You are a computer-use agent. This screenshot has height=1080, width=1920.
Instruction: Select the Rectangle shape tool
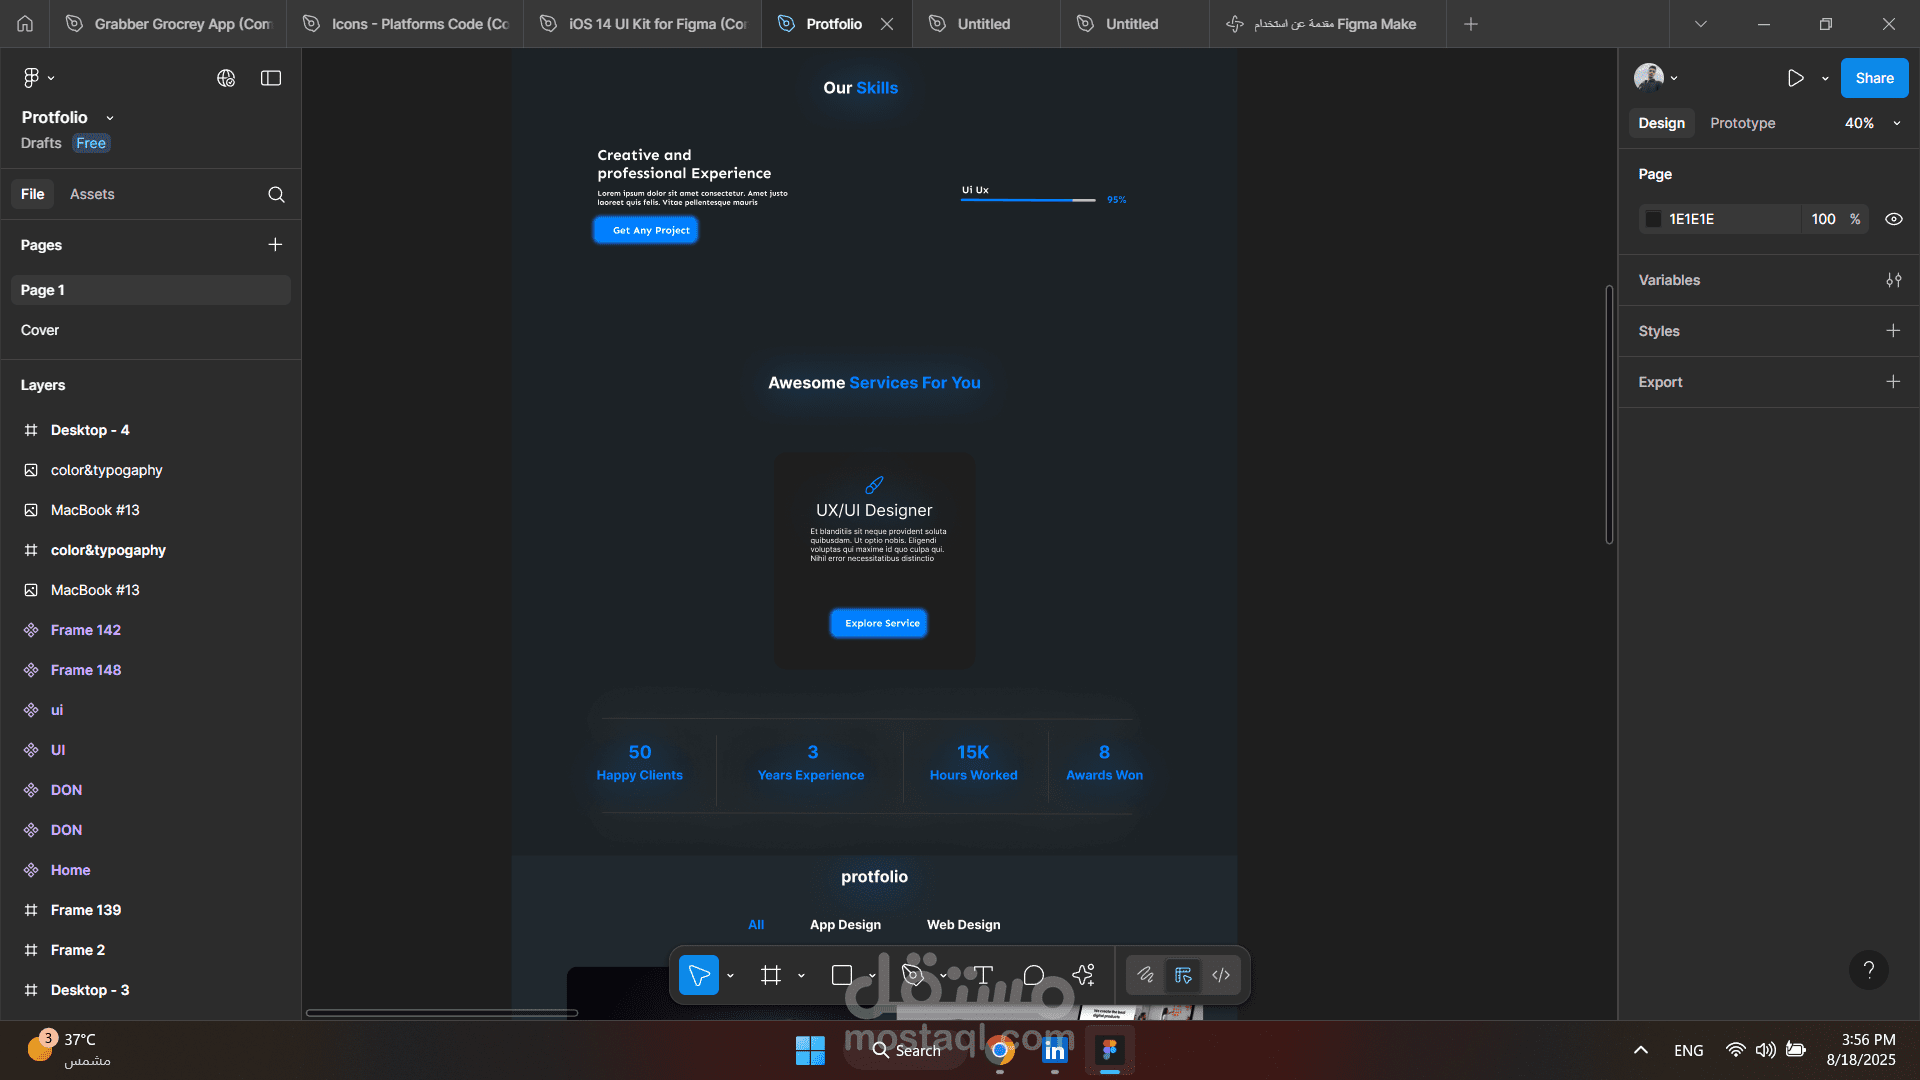click(x=842, y=975)
